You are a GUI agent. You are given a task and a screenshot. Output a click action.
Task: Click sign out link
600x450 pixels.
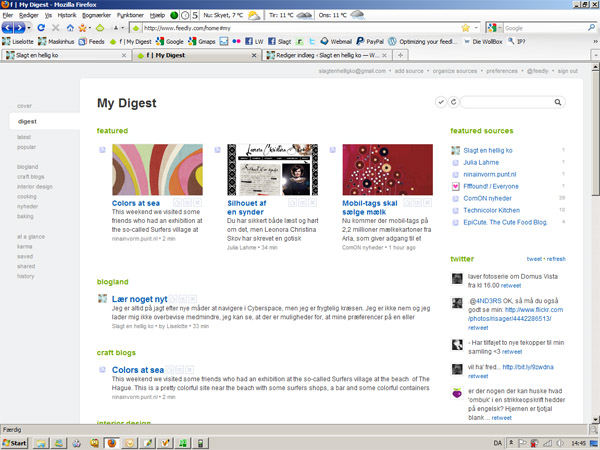click(x=567, y=71)
